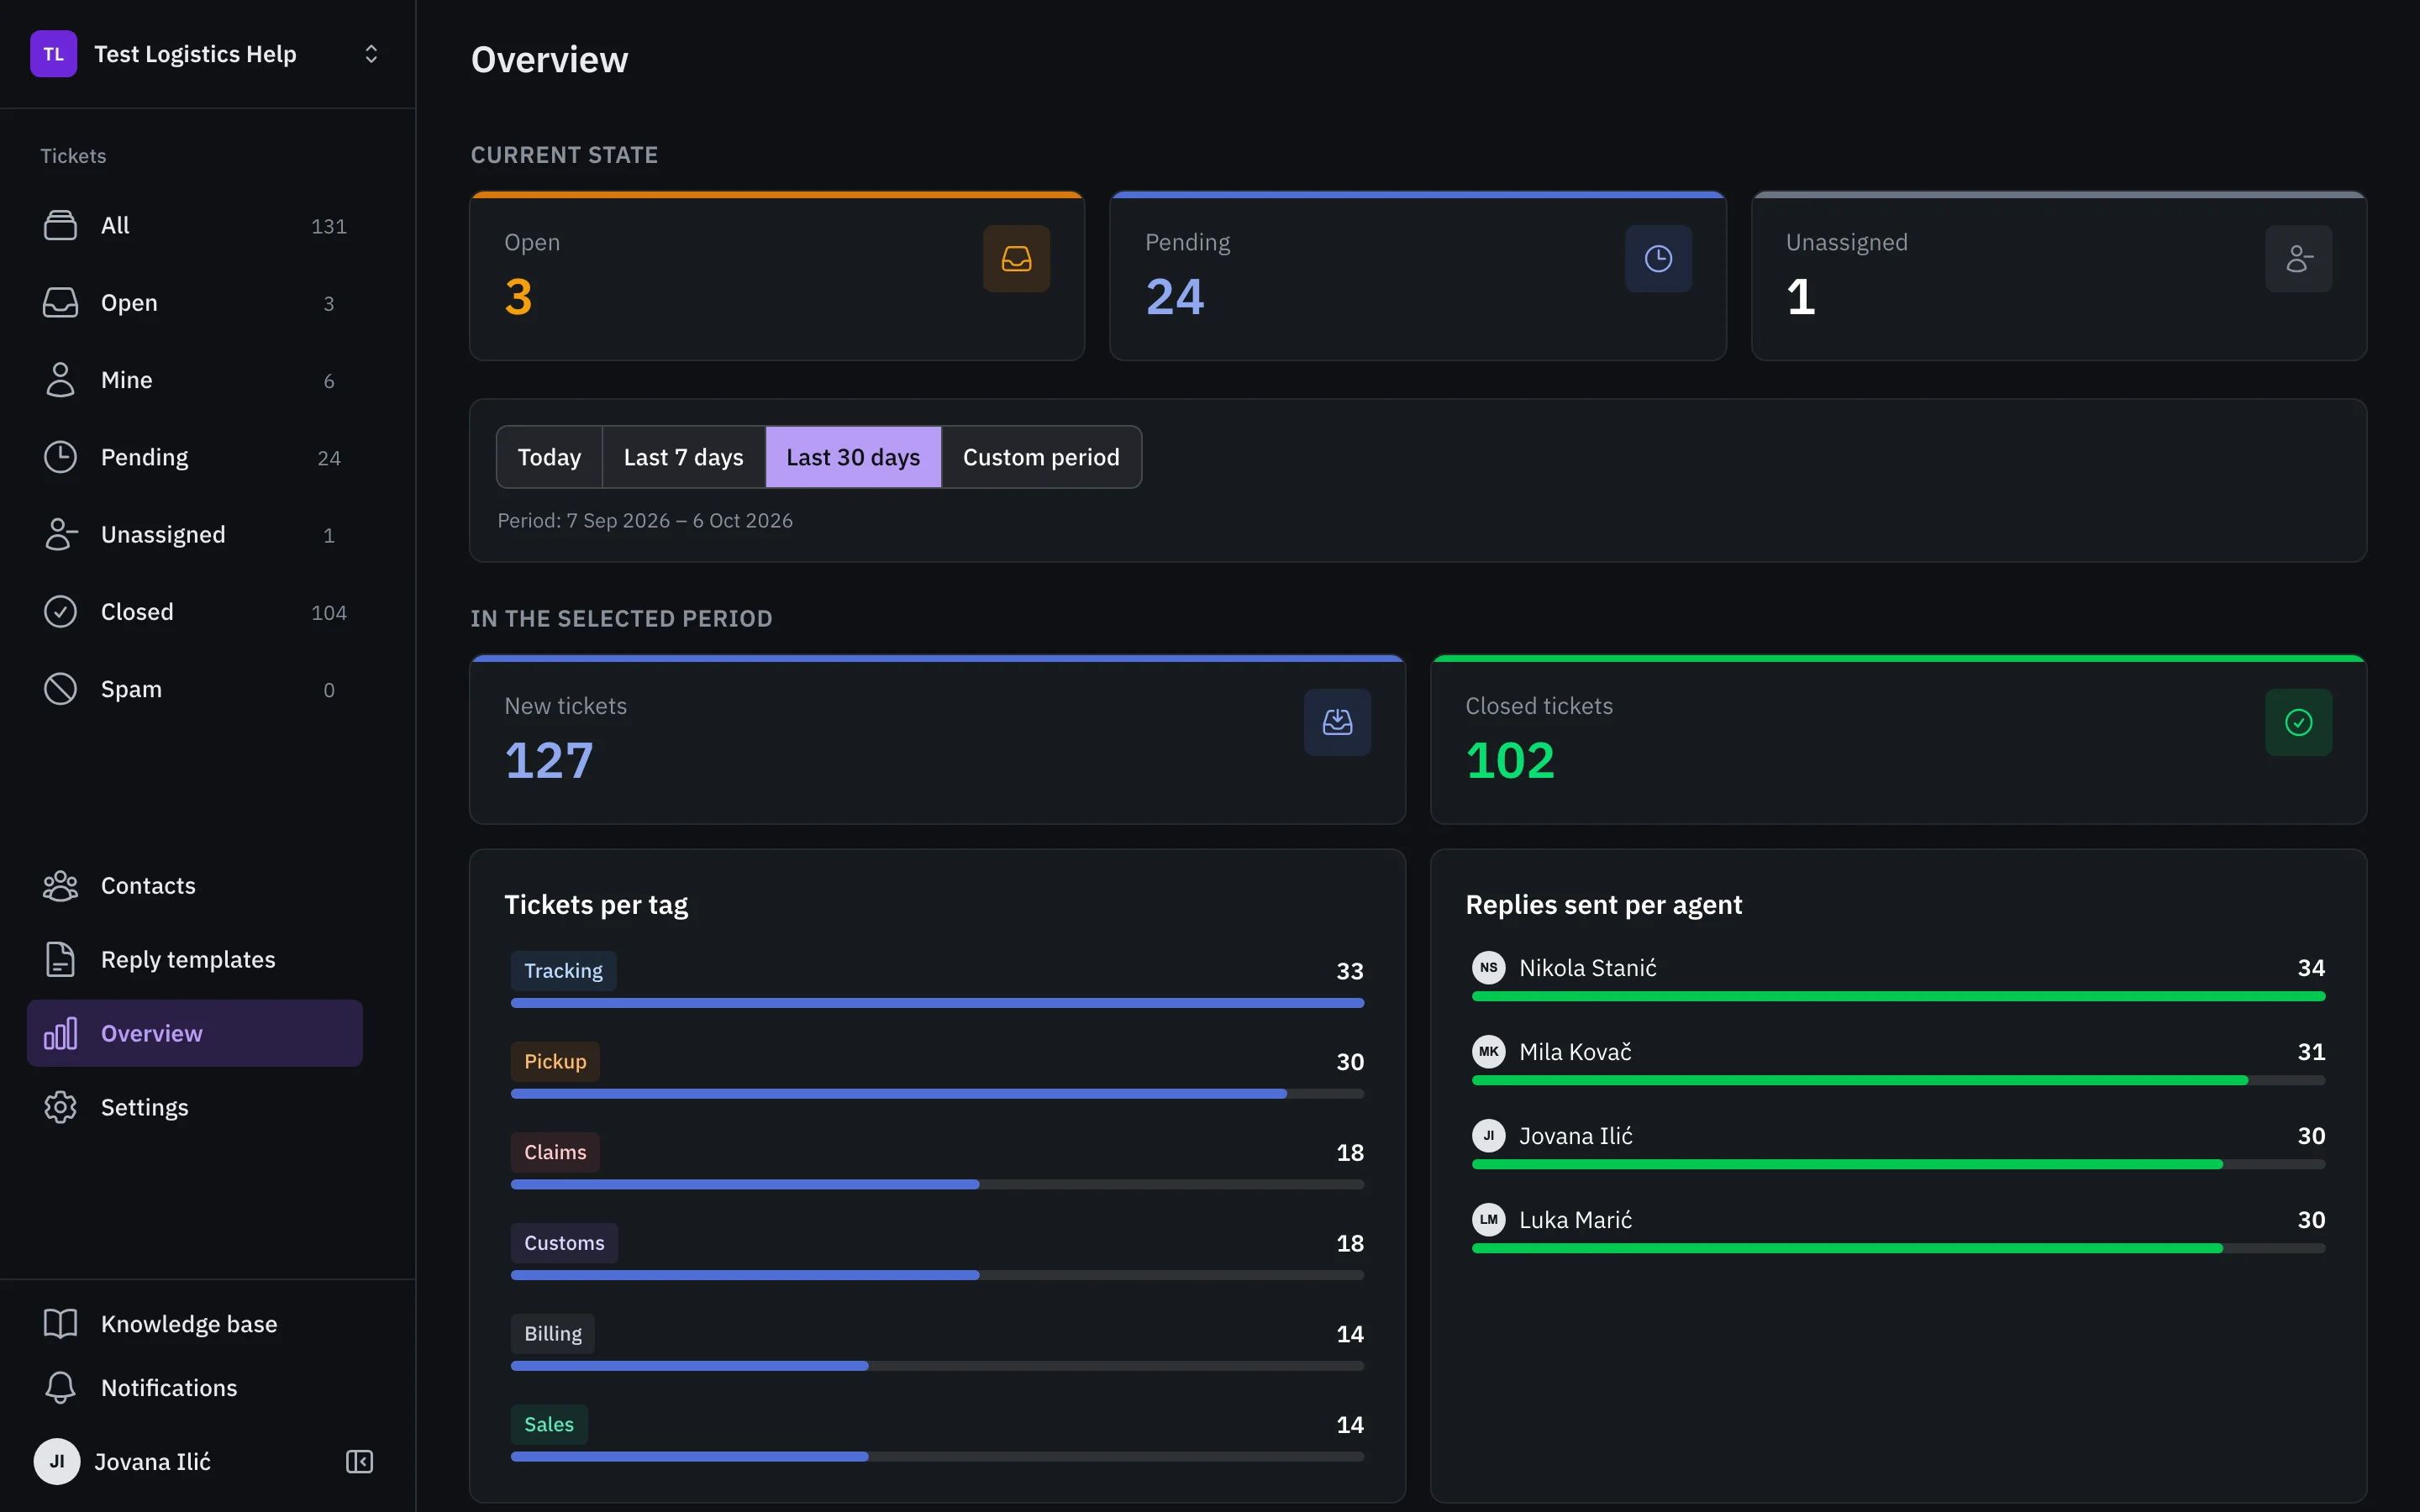The height and width of the screenshot is (1512, 2420).
Task: Open Pending tickets clock icon in sidebar
Action: coord(60,457)
